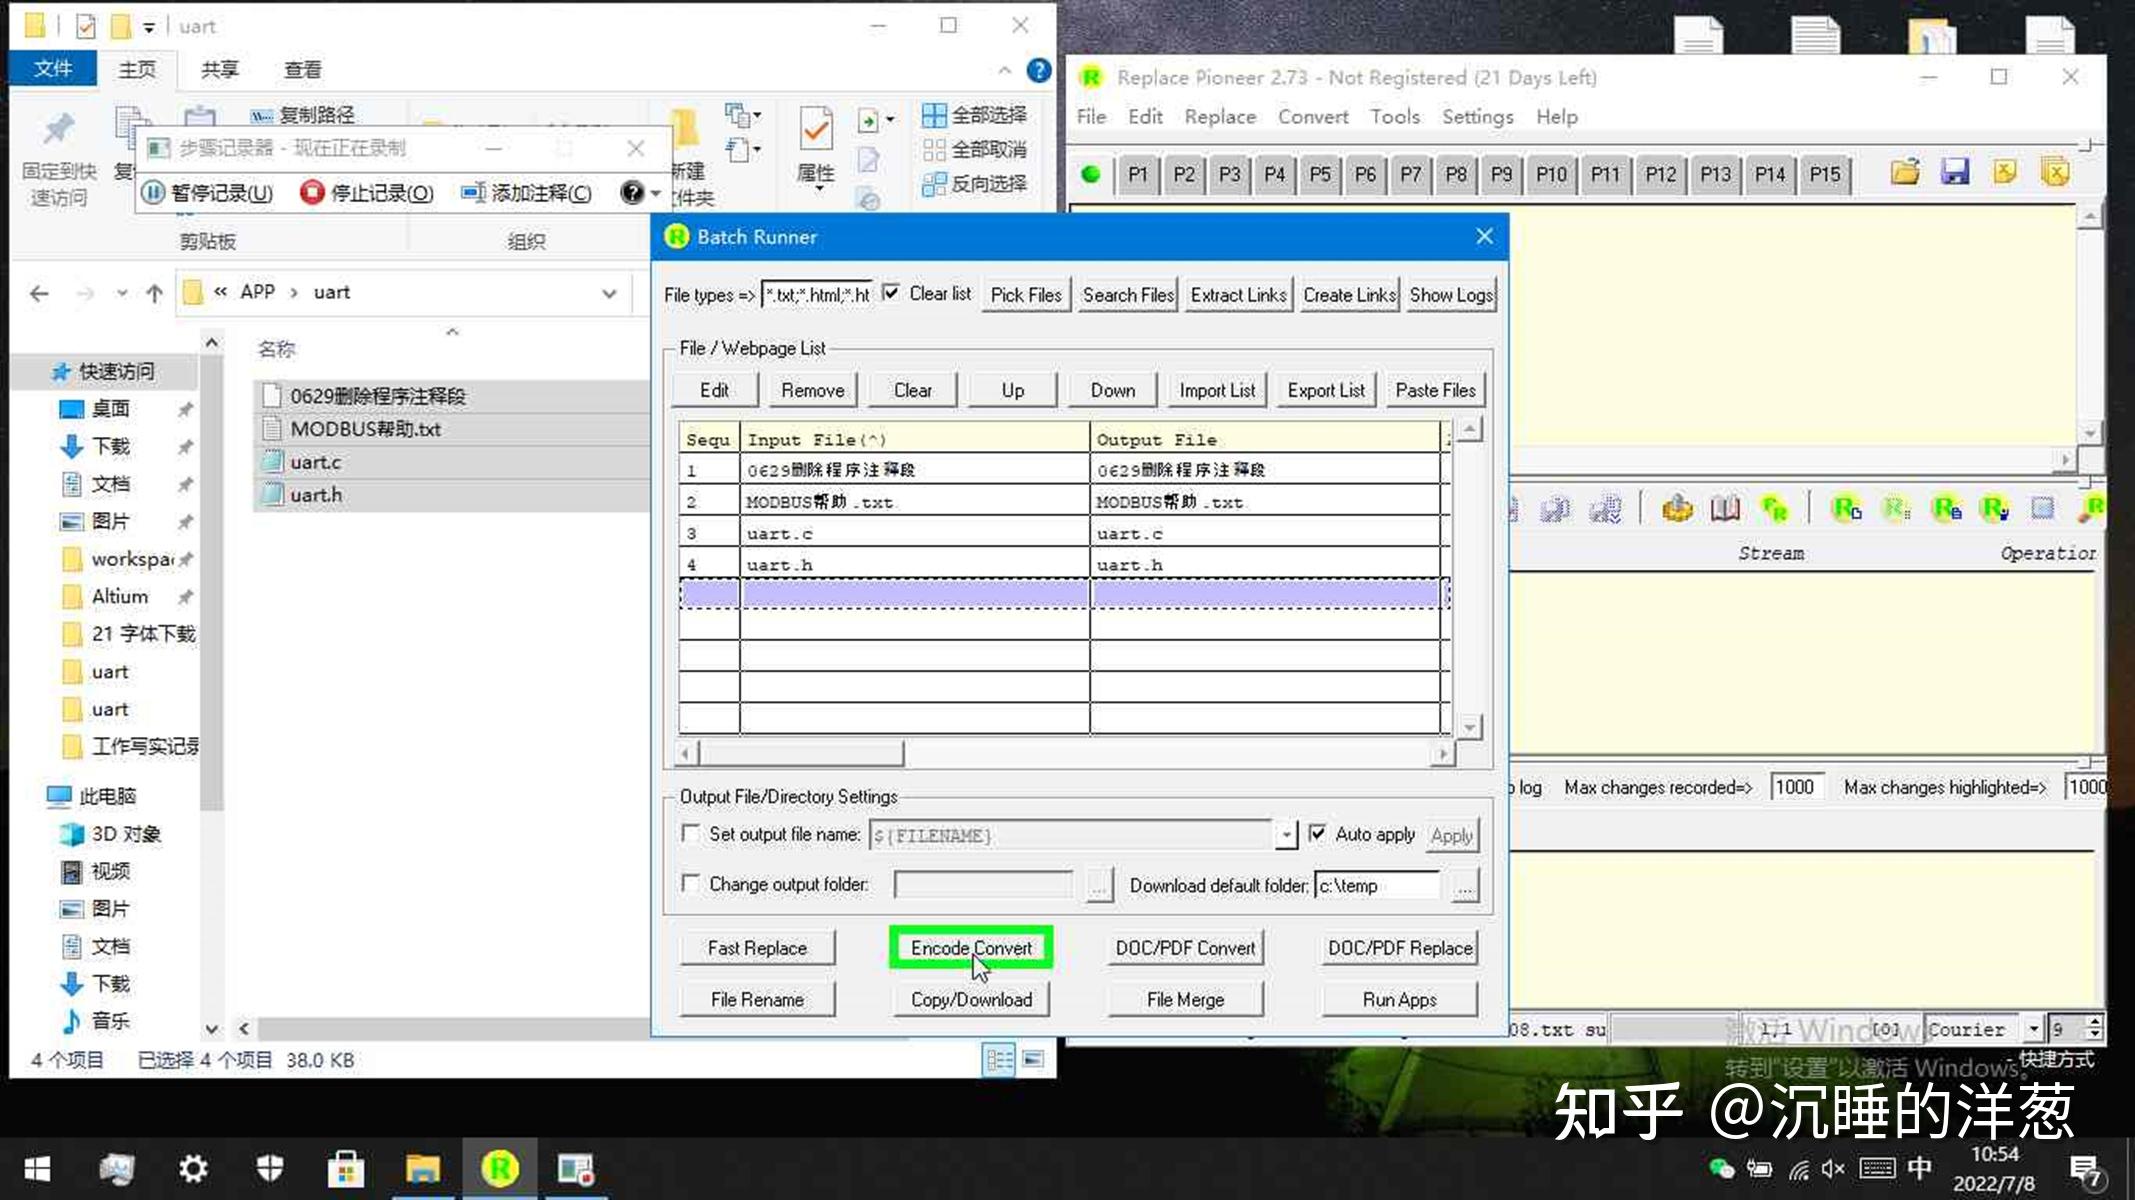2135x1200 pixels.
Task: Click the green status dot in Replace Pioneer toolbar
Action: pos(1091,174)
